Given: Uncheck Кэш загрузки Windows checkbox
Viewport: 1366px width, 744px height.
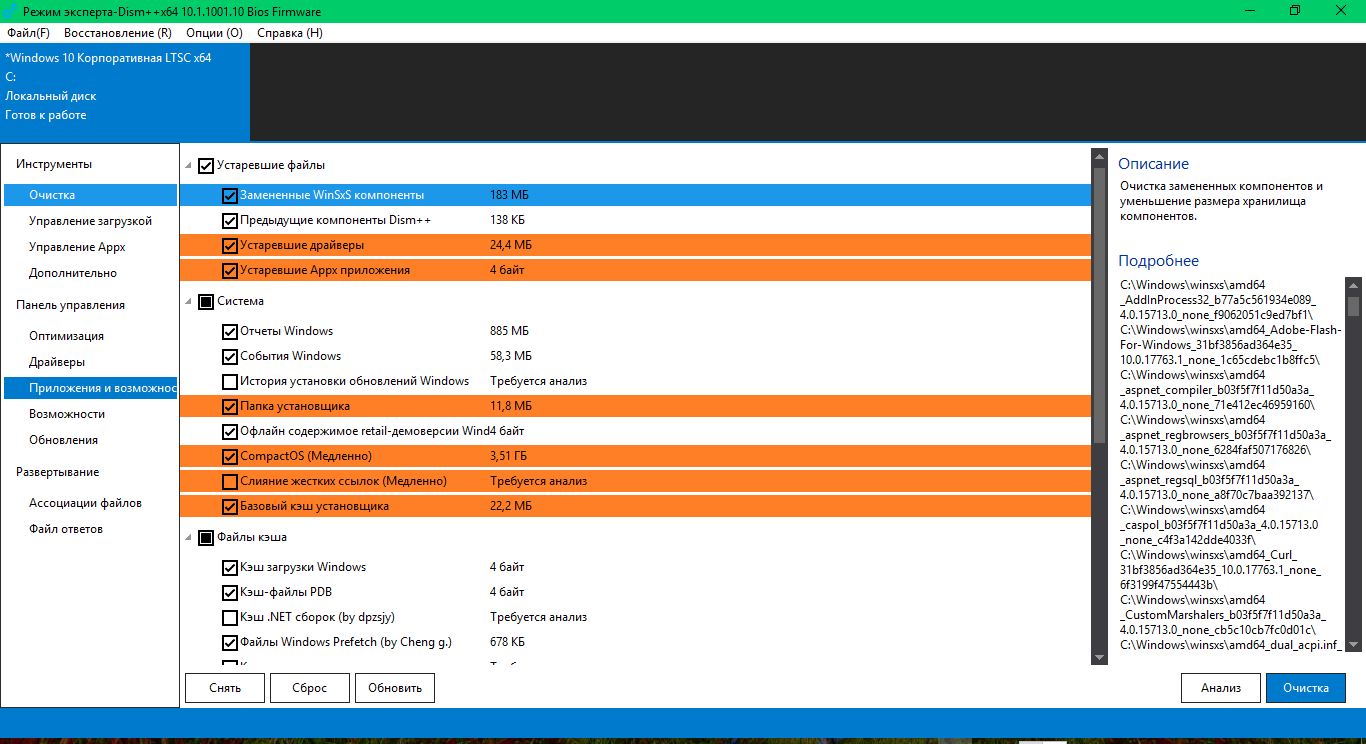Looking at the screenshot, I should (x=229, y=567).
